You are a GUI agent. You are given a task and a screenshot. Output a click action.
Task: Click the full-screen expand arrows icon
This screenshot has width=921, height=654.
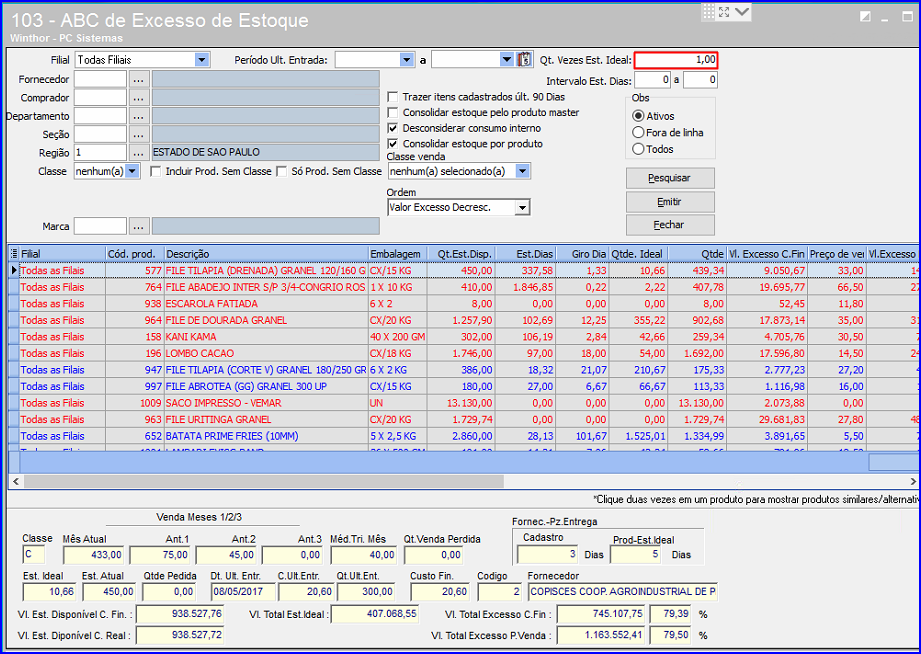724,12
